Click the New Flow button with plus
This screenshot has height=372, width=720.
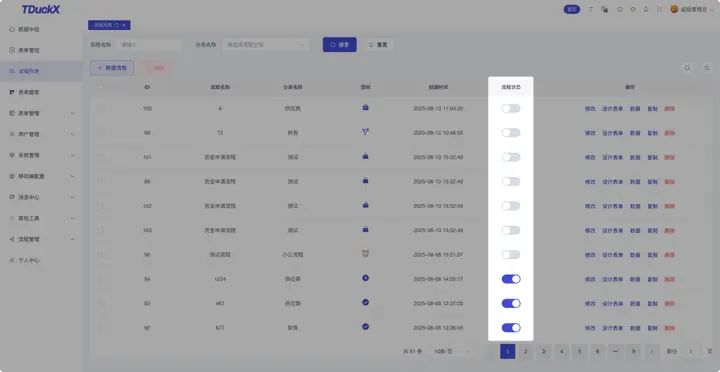(x=112, y=68)
